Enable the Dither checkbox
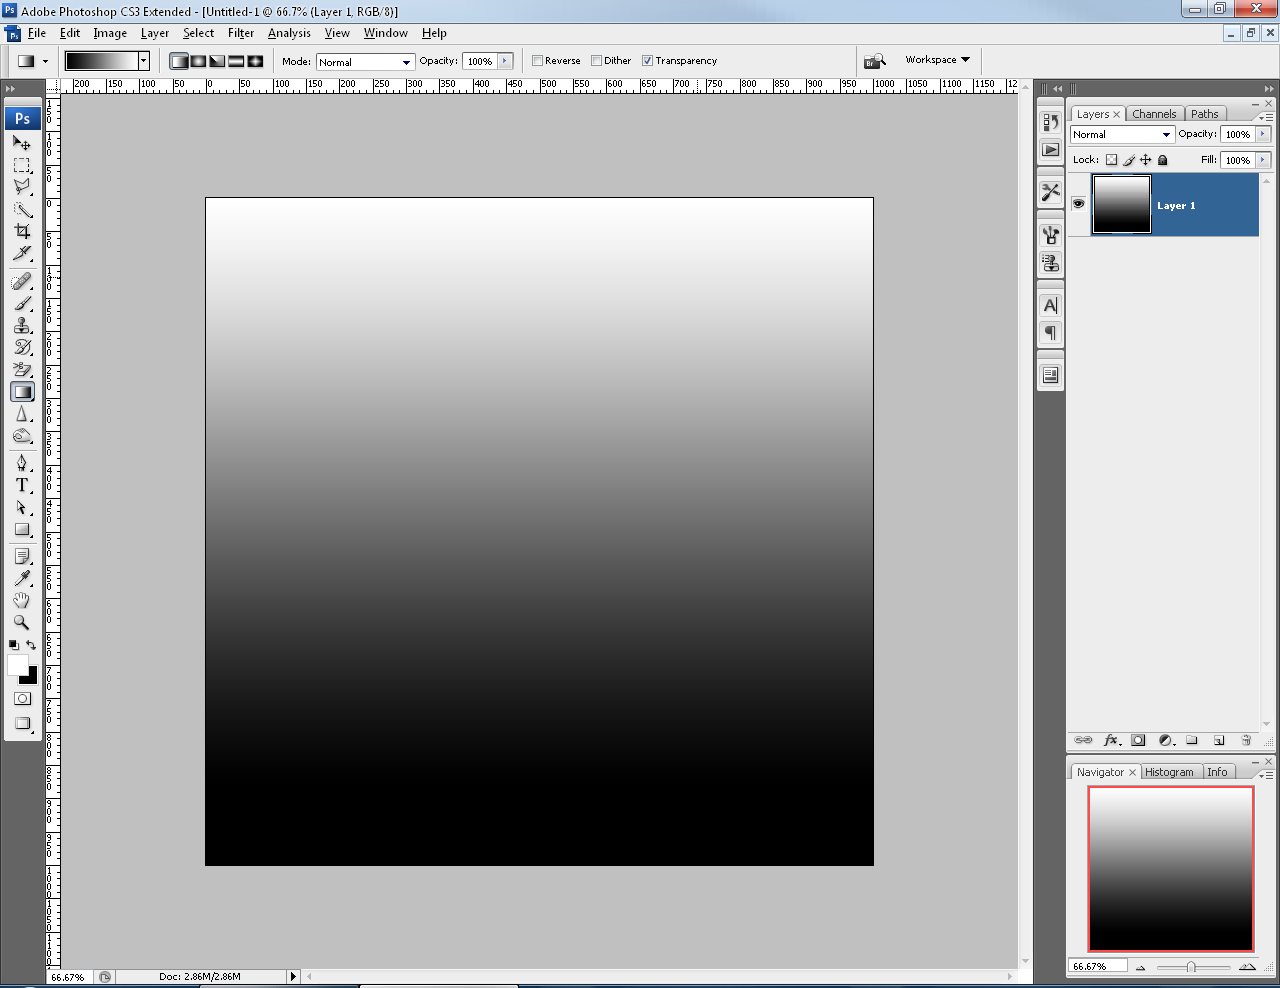The image size is (1280, 988). click(597, 61)
